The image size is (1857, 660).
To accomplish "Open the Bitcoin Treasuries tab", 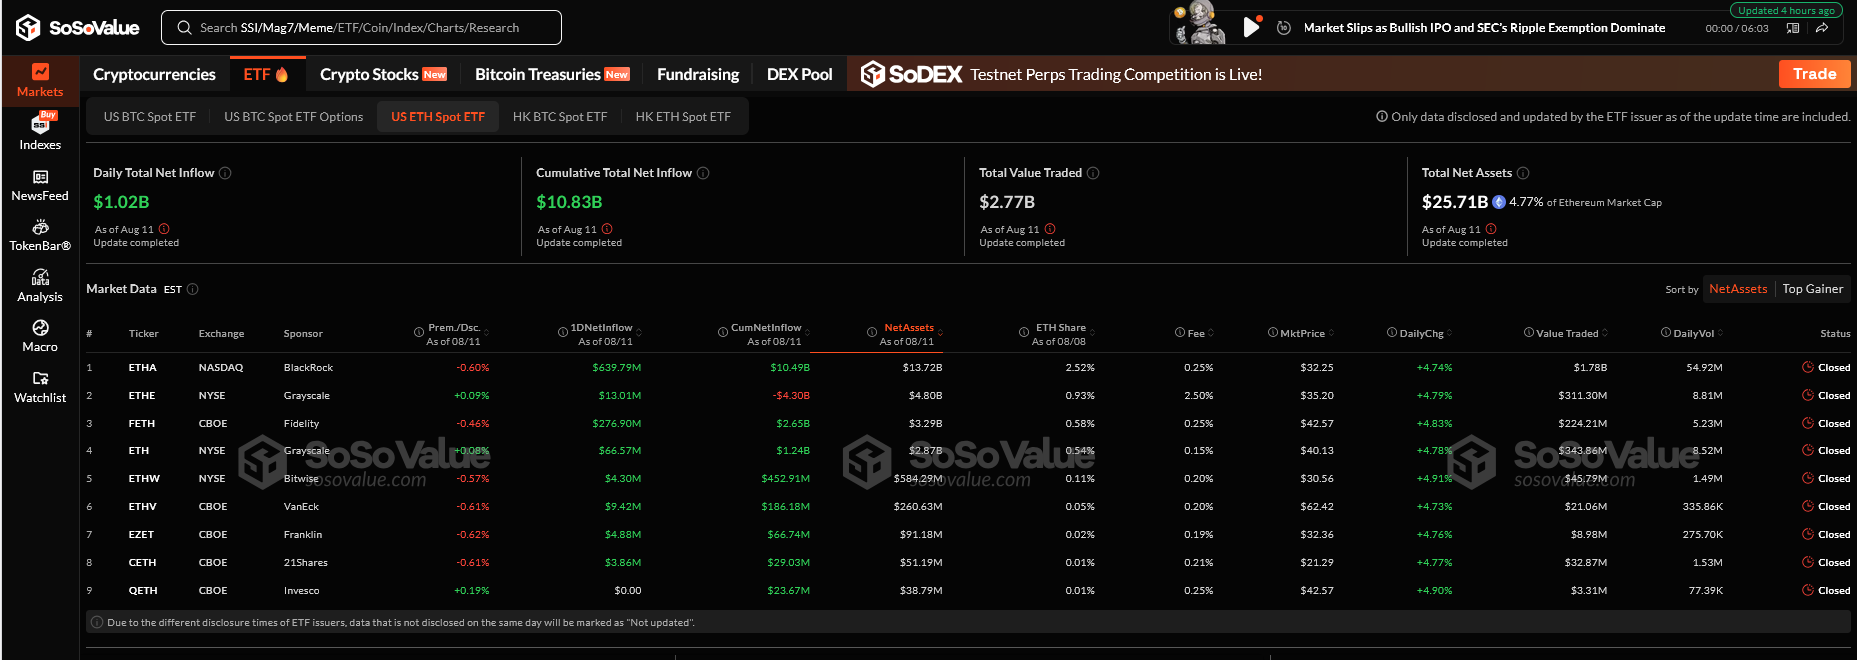I will click(552, 74).
